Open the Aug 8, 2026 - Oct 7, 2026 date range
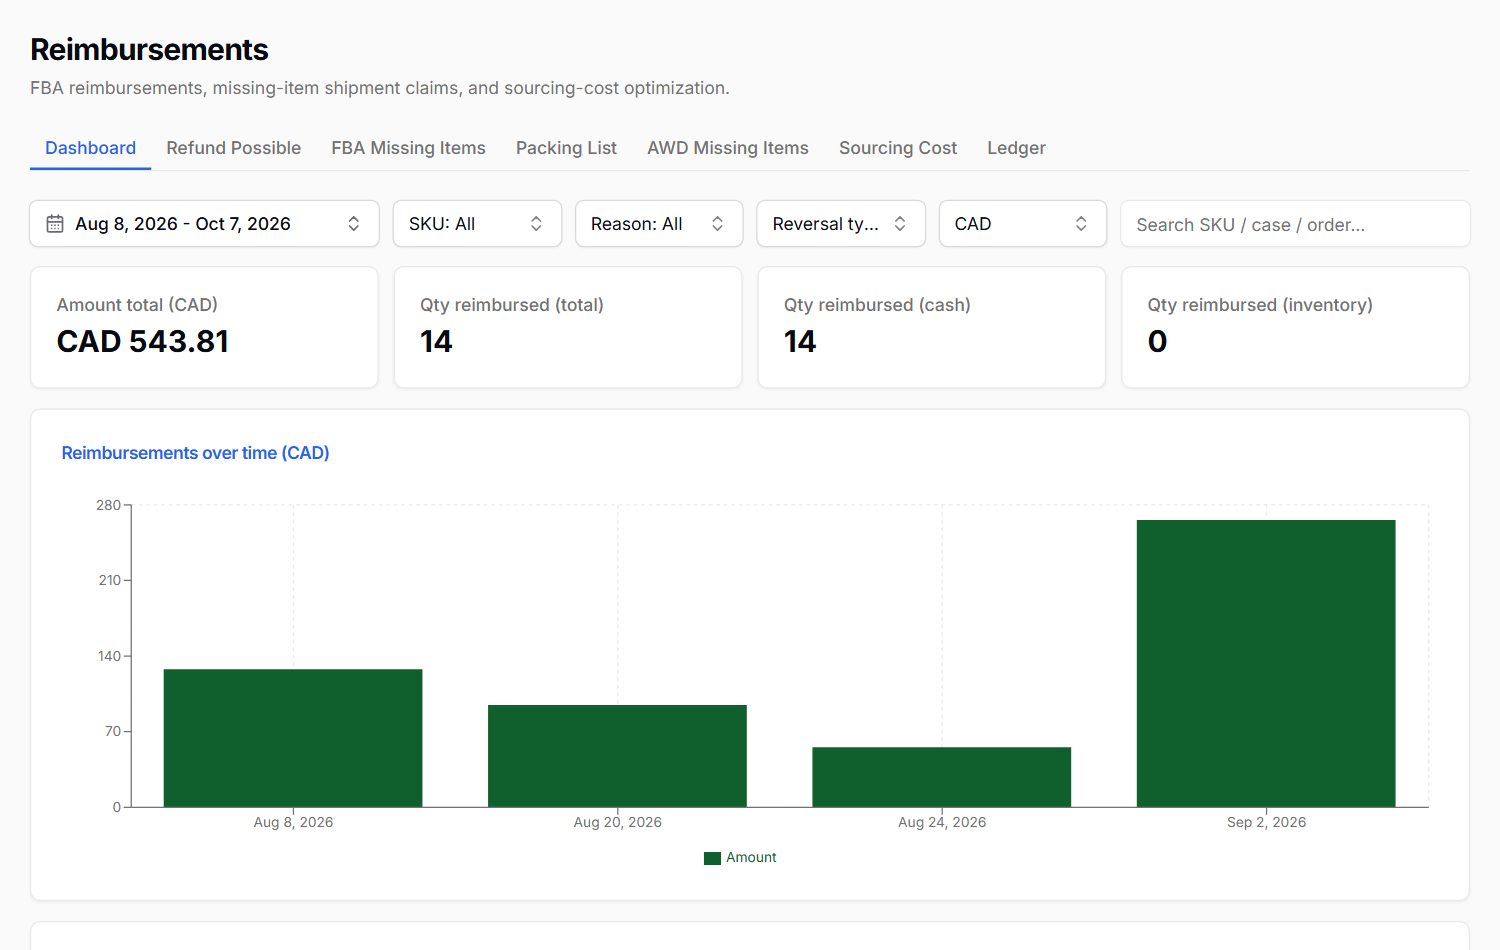This screenshot has width=1500, height=950. [204, 224]
